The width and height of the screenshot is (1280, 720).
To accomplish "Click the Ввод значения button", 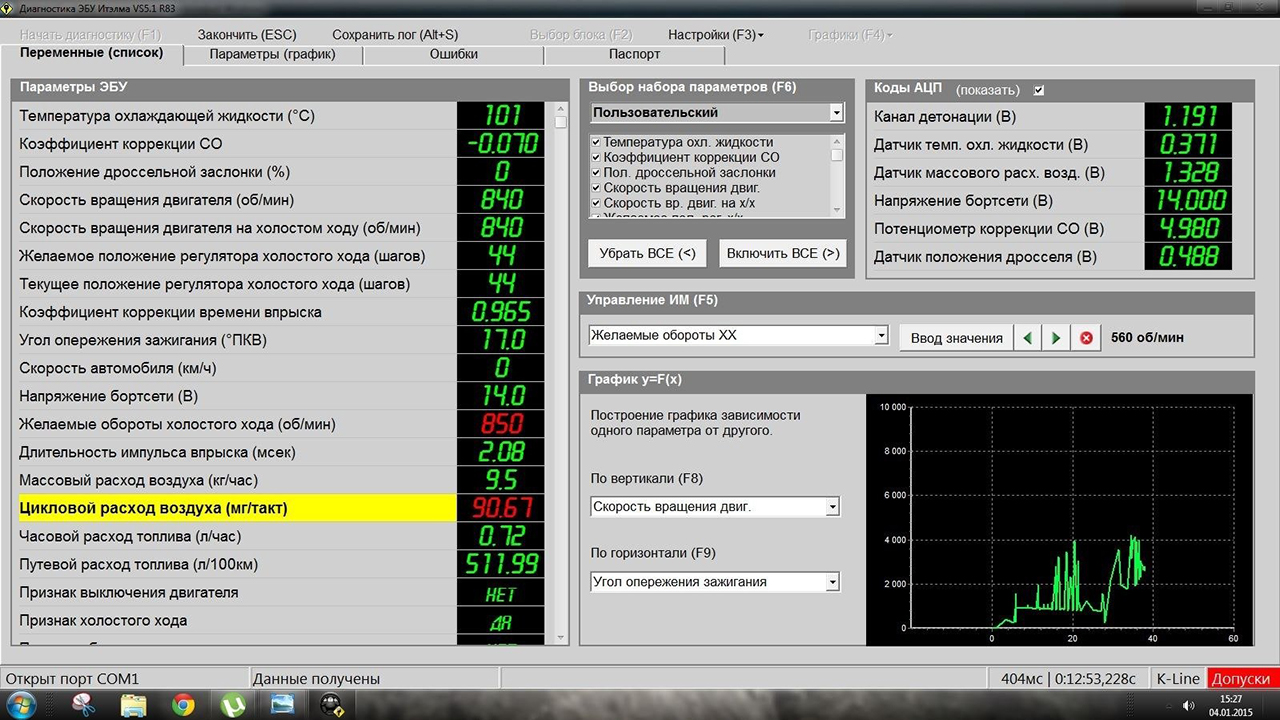I will 956,338.
